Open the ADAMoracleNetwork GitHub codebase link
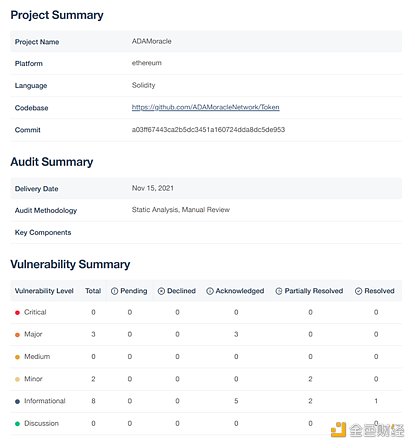 point(205,107)
